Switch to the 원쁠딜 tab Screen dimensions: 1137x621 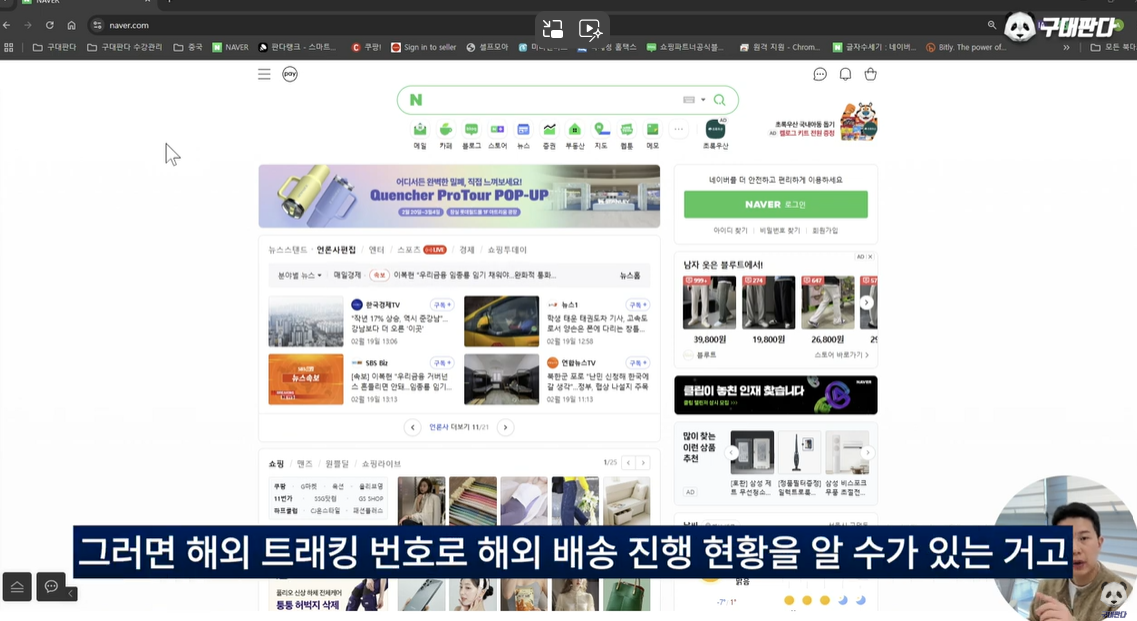tap(337, 464)
